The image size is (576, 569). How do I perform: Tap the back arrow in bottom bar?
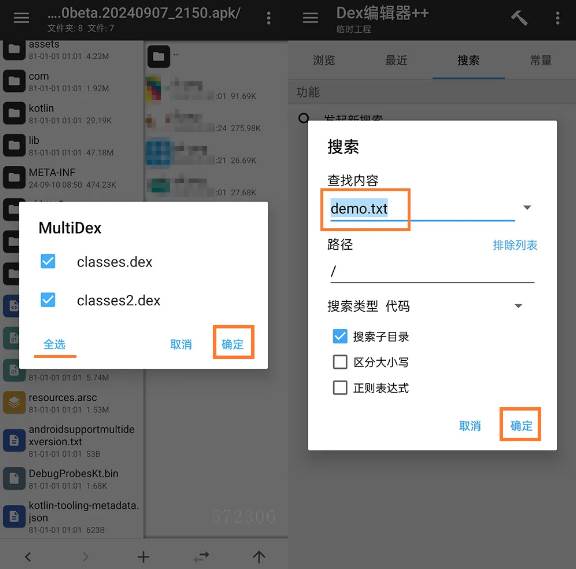point(28,557)
